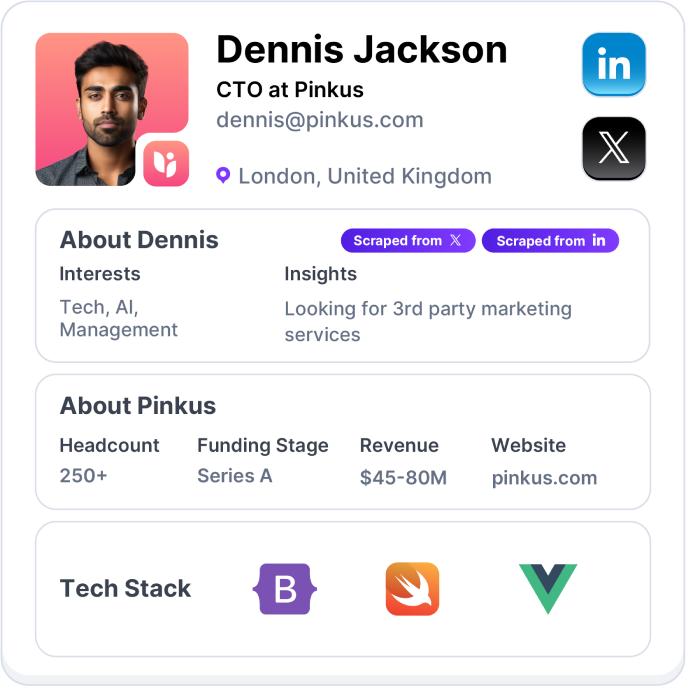Click the London, United Kingdom location text

[x=365, y=177]
